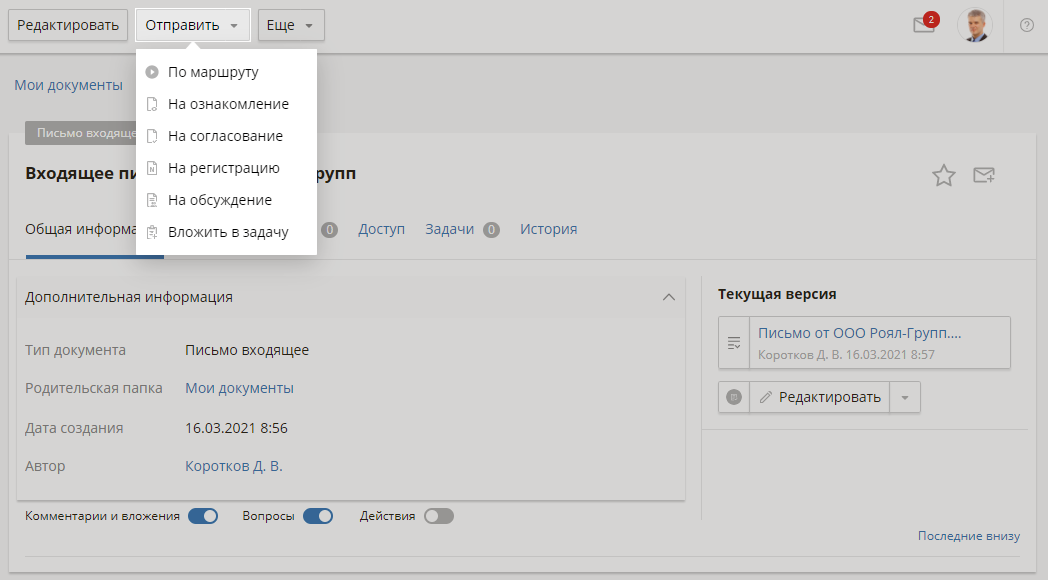Screen dimensions: 1048x580
Task: Click the subscribe envelope-plus icon
Action: point(984,175)
